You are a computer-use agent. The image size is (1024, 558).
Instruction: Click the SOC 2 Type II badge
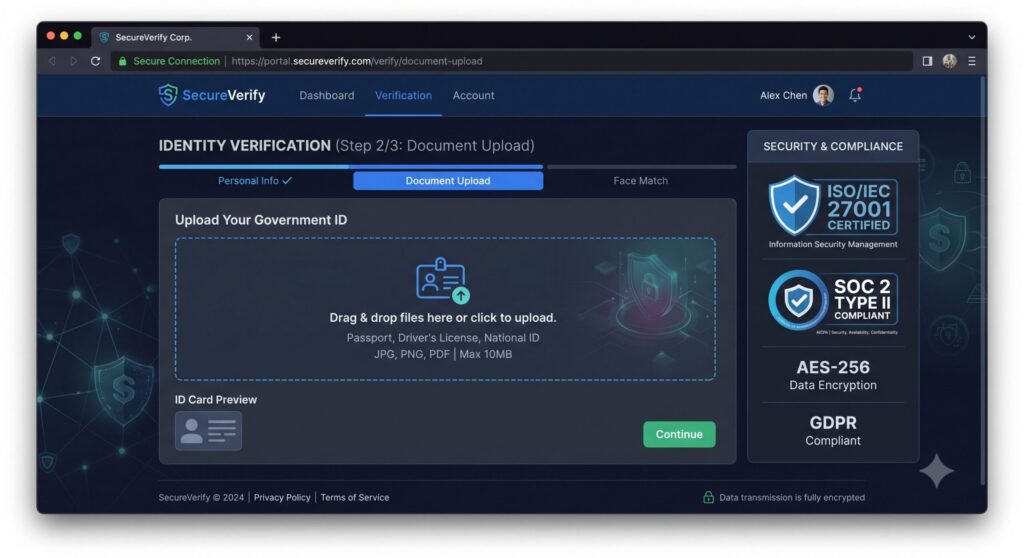pos(833,301)
